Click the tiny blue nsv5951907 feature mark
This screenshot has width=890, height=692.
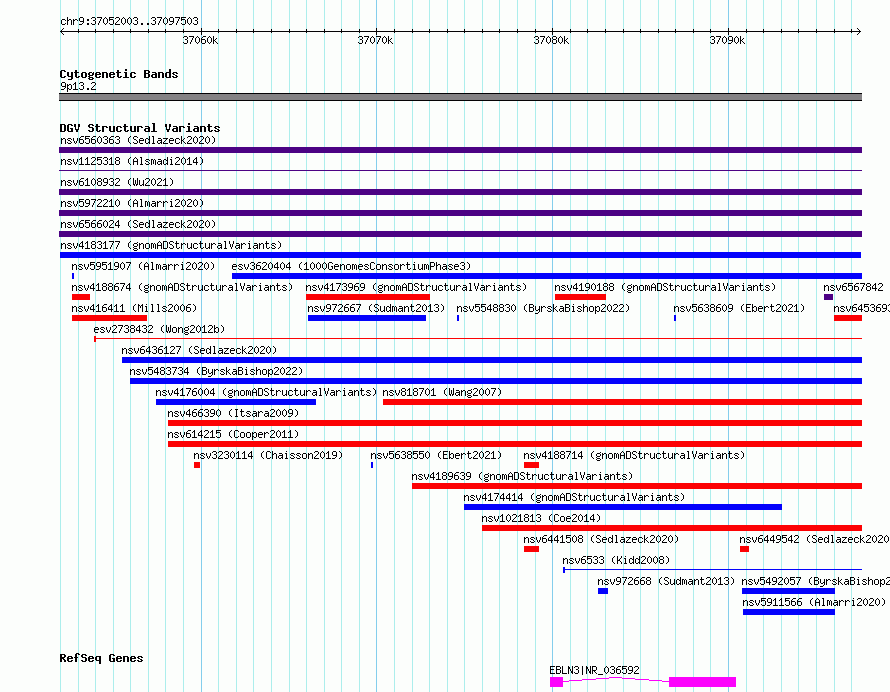tap(73, 276)
